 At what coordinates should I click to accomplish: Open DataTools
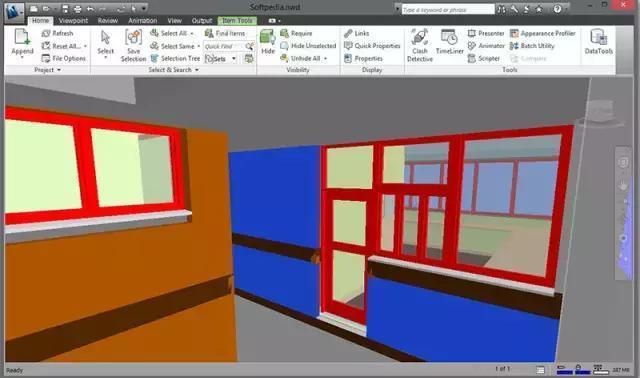[x=598, y=41]
